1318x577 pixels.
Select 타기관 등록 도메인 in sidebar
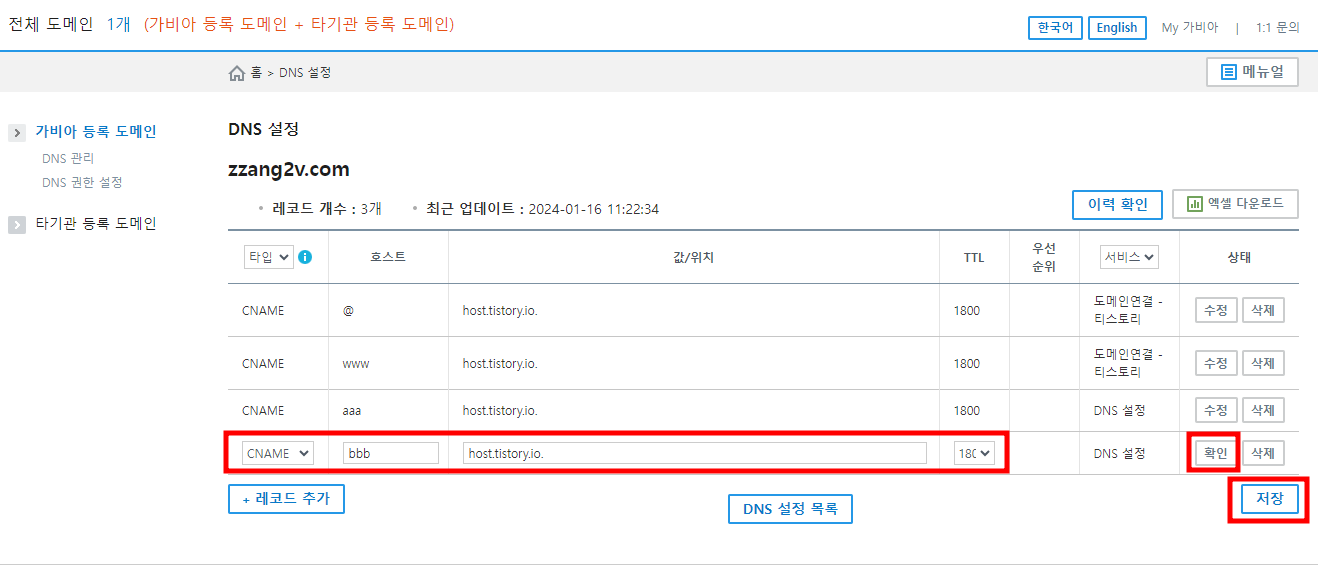(x=96, y=223)
